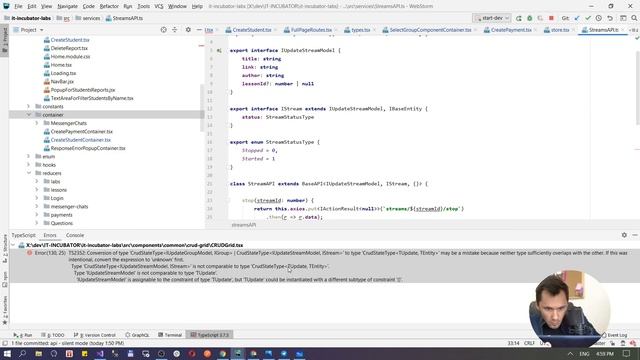Switch to the types.tsx editor tab
Image resolution: width=640 pixels, height=360 pixels.
coord(360,30)
